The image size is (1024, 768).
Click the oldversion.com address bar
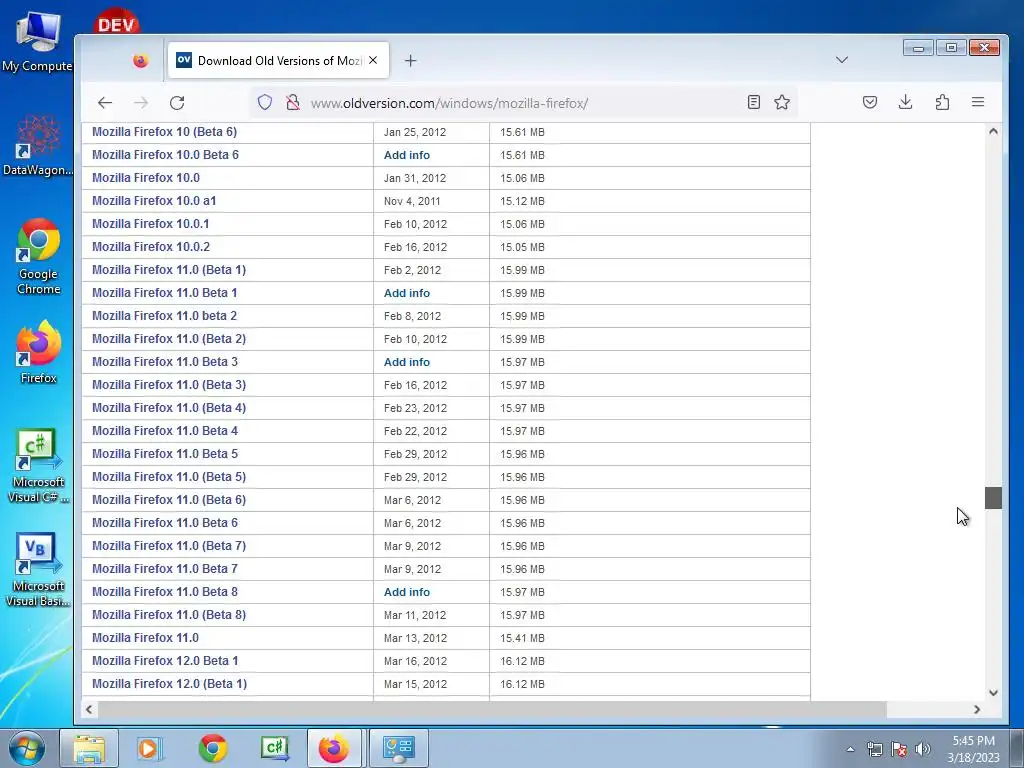(522, 103)
